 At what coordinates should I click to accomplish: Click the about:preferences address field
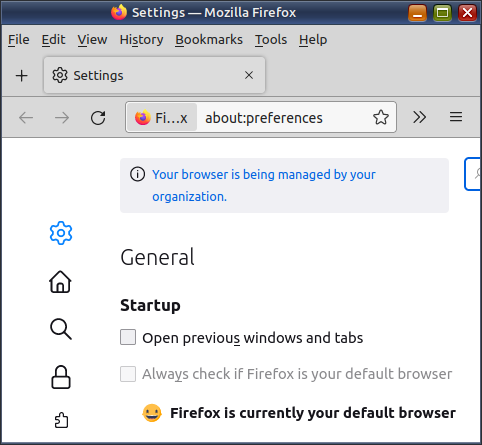coord(283,118)
